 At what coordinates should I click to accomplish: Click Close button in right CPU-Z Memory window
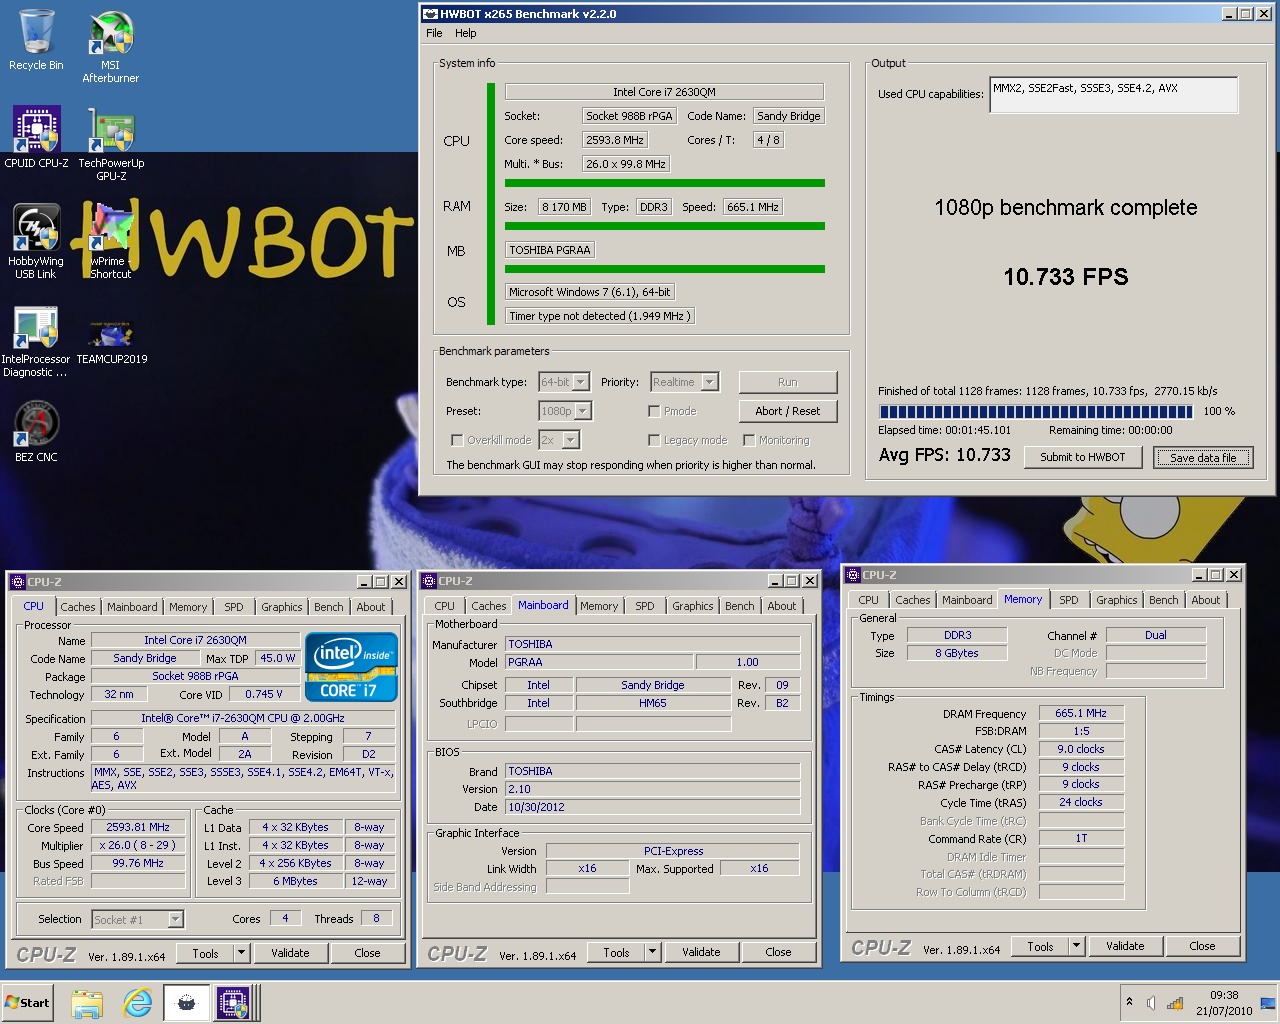click(1202, 946)
